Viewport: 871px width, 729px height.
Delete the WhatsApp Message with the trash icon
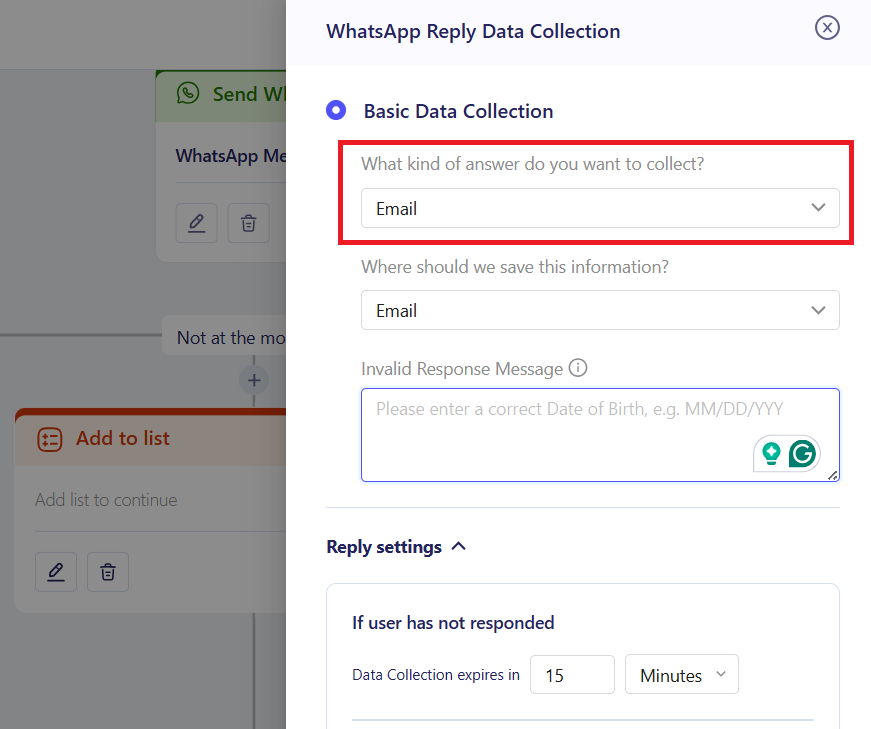coord(248,223)
